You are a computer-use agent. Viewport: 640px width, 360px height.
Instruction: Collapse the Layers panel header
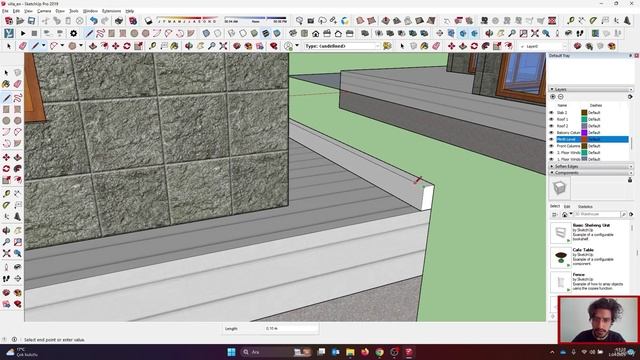pos(591,89)
